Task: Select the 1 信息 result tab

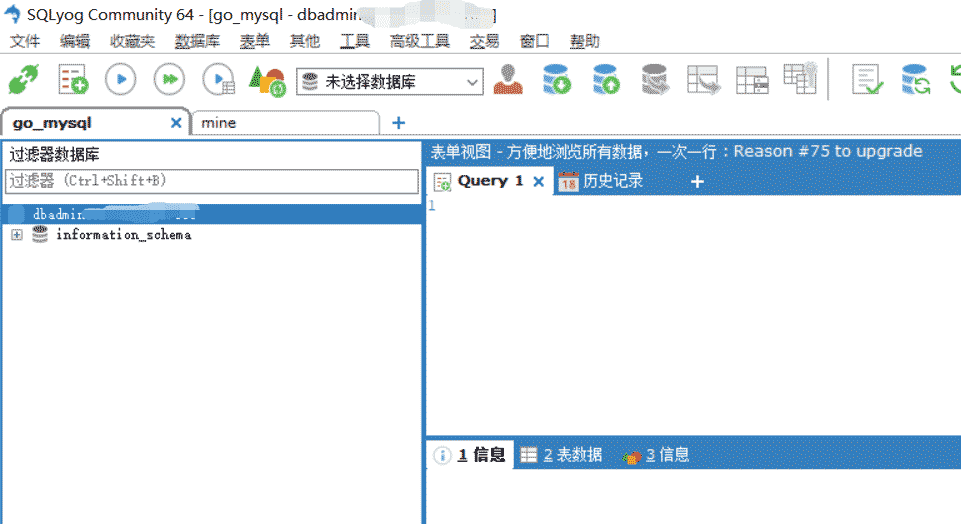Action: click(x=470, y=455)
